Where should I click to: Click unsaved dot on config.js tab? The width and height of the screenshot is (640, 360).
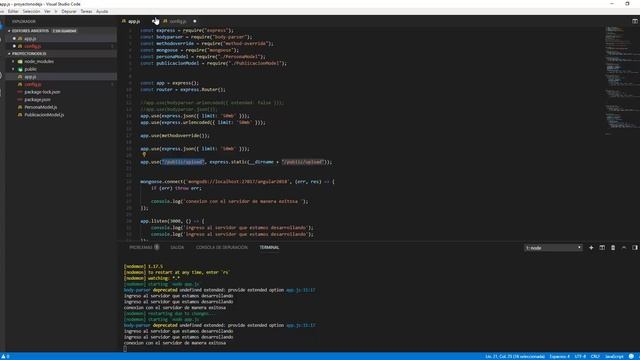195,21
